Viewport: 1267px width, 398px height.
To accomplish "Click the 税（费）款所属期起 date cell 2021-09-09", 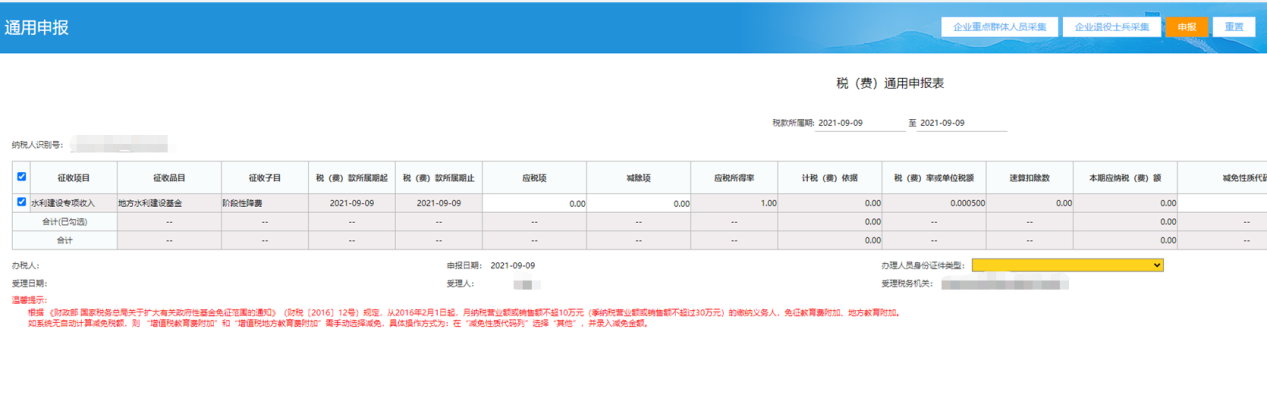I will [x=351, y=203].
